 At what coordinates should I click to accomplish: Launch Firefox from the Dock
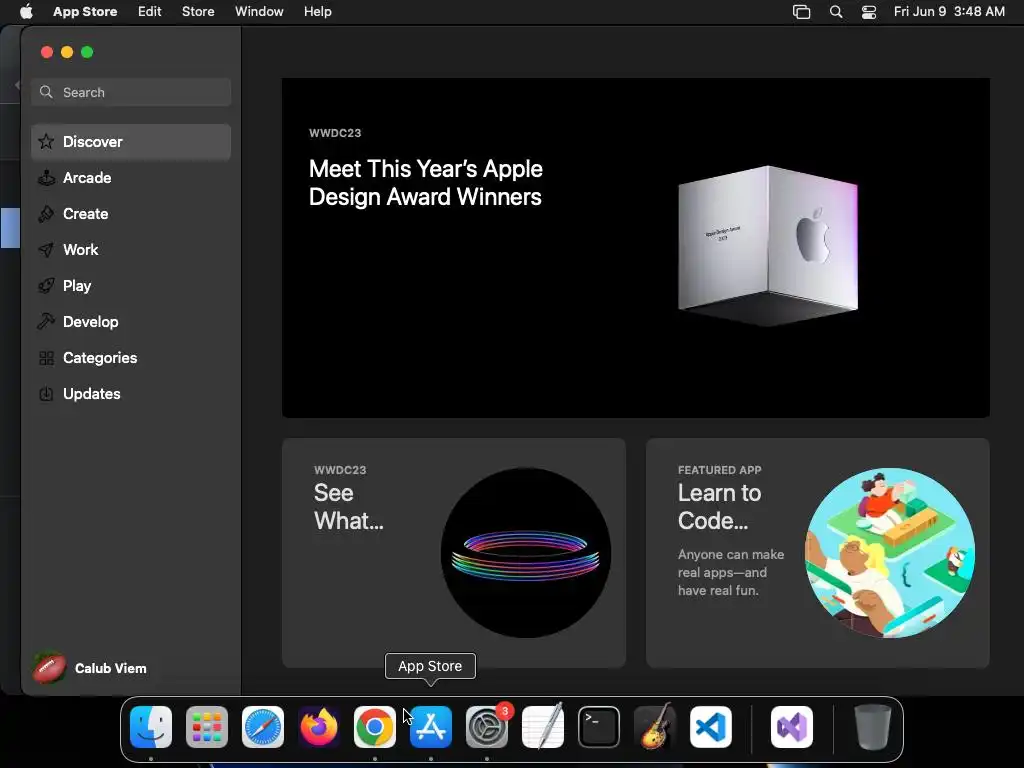[x=319, y=727]
